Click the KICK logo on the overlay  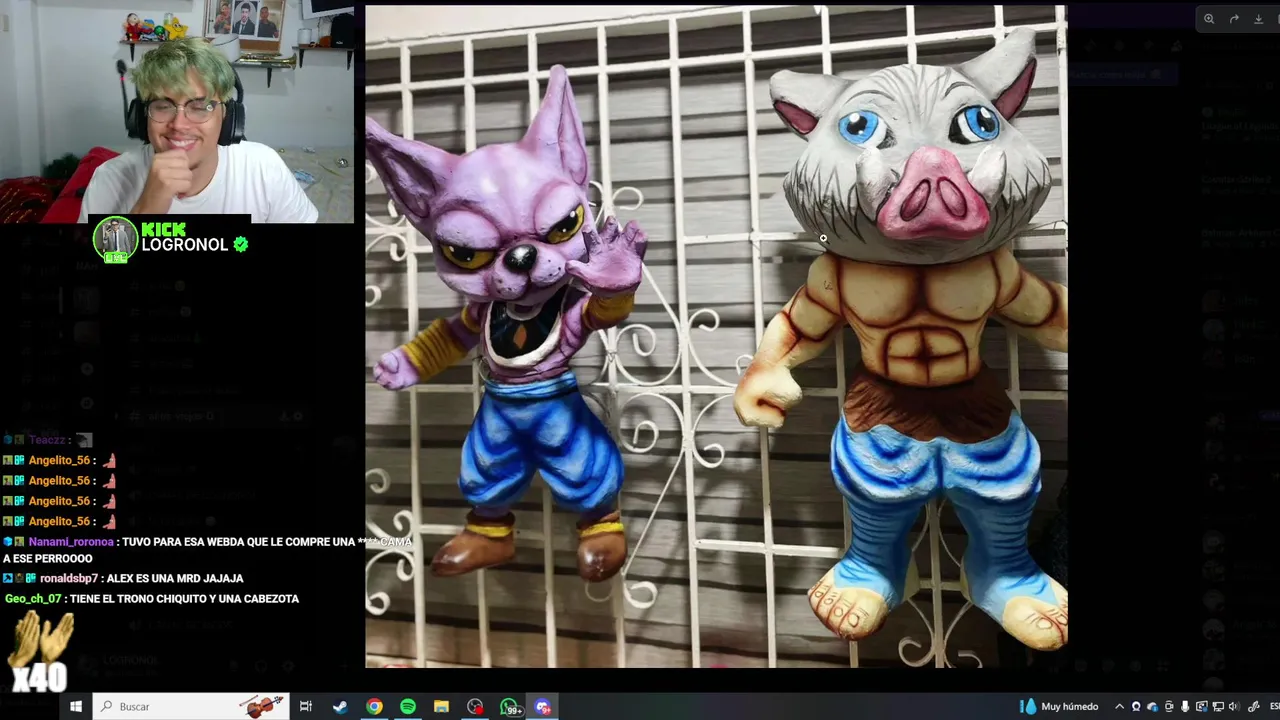[x=163, y=229]
